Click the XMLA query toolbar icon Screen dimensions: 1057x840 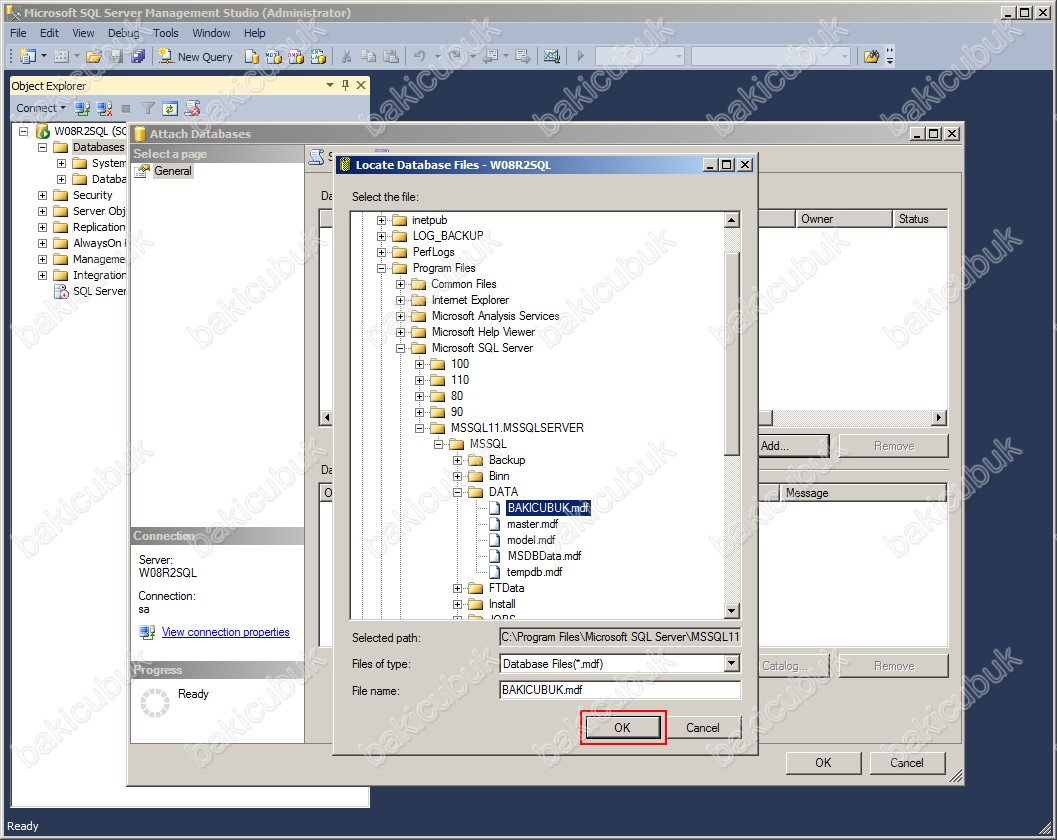coord(318,57)
